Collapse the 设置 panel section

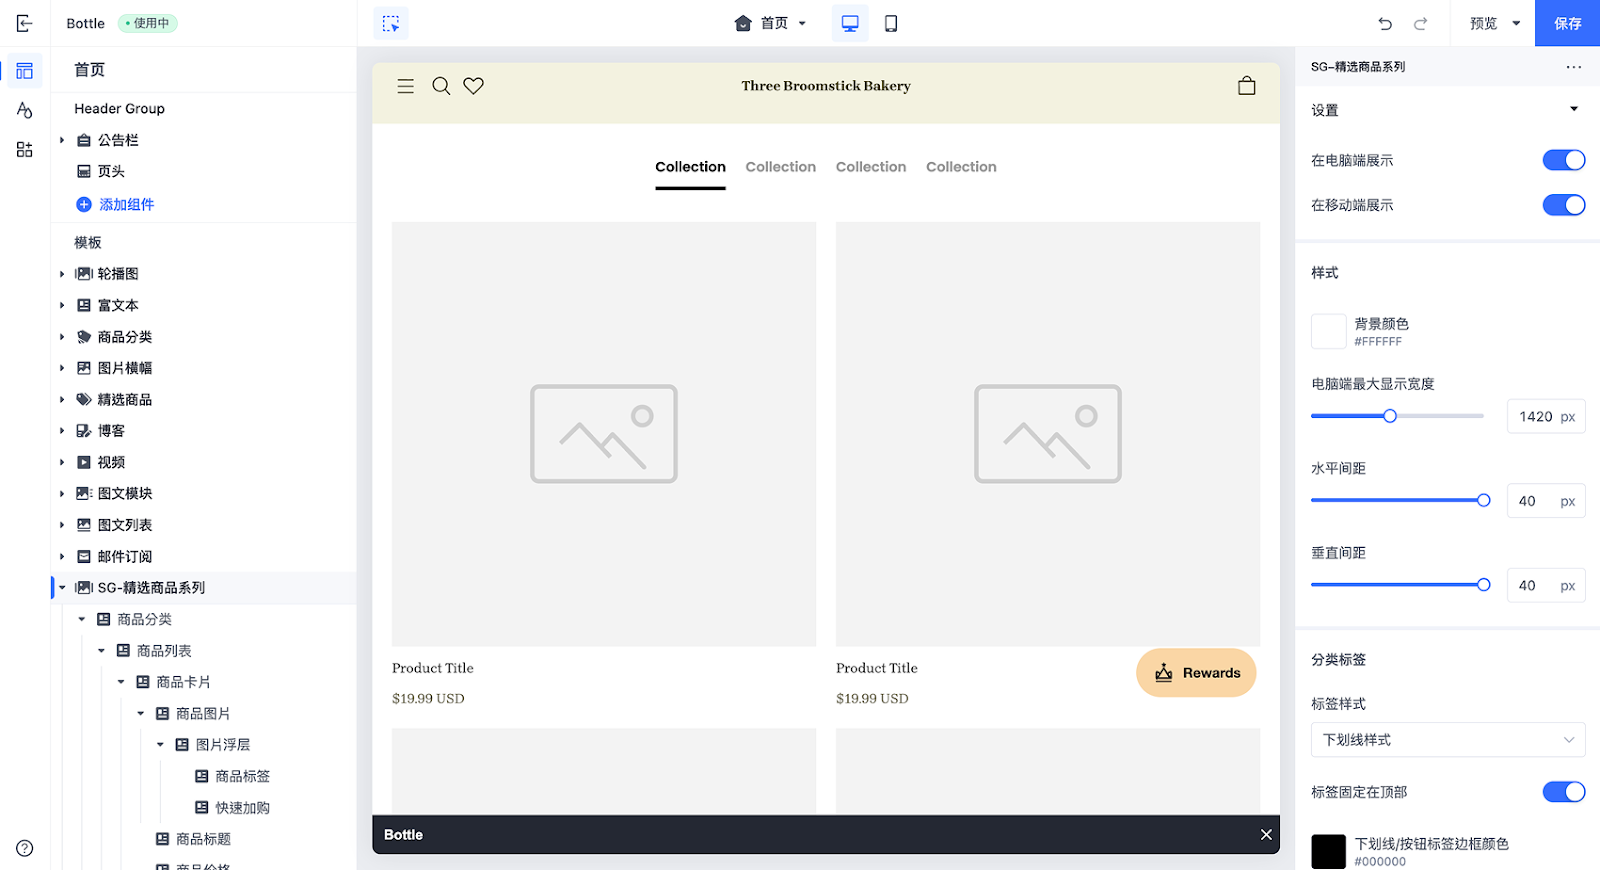(x=1574, y=109)
